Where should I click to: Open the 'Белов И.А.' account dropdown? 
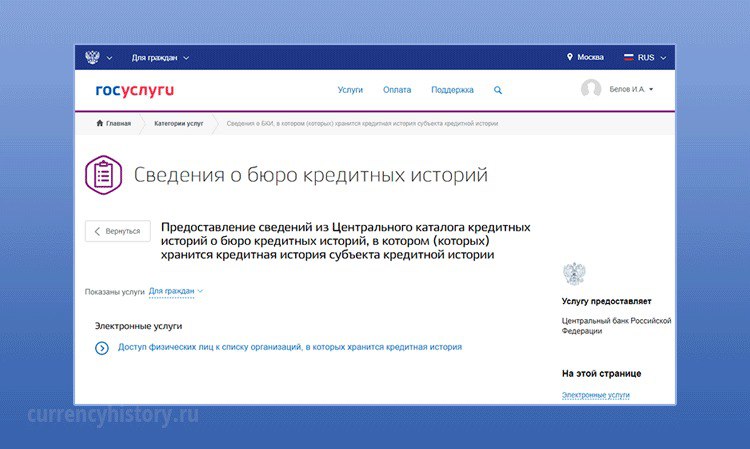click(x=631, y=89)
